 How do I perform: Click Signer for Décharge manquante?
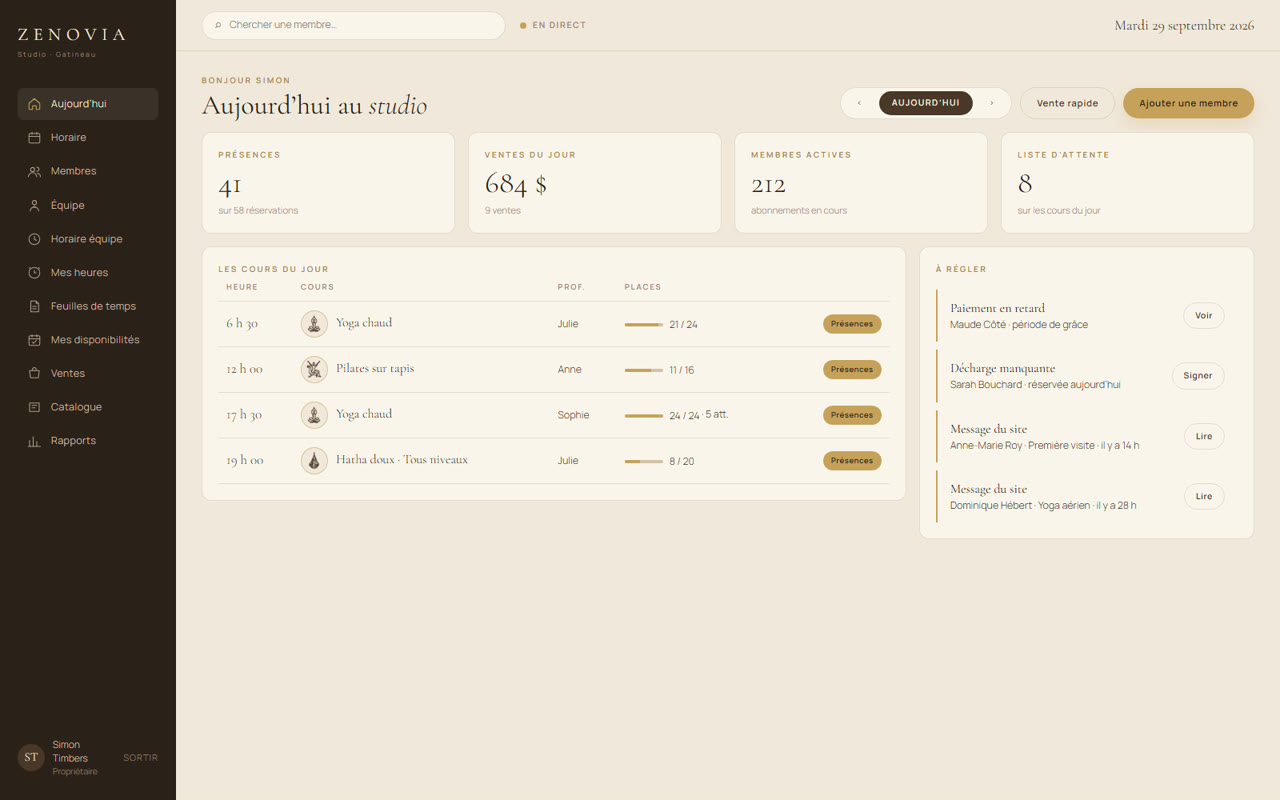(x=1198, y=376)
